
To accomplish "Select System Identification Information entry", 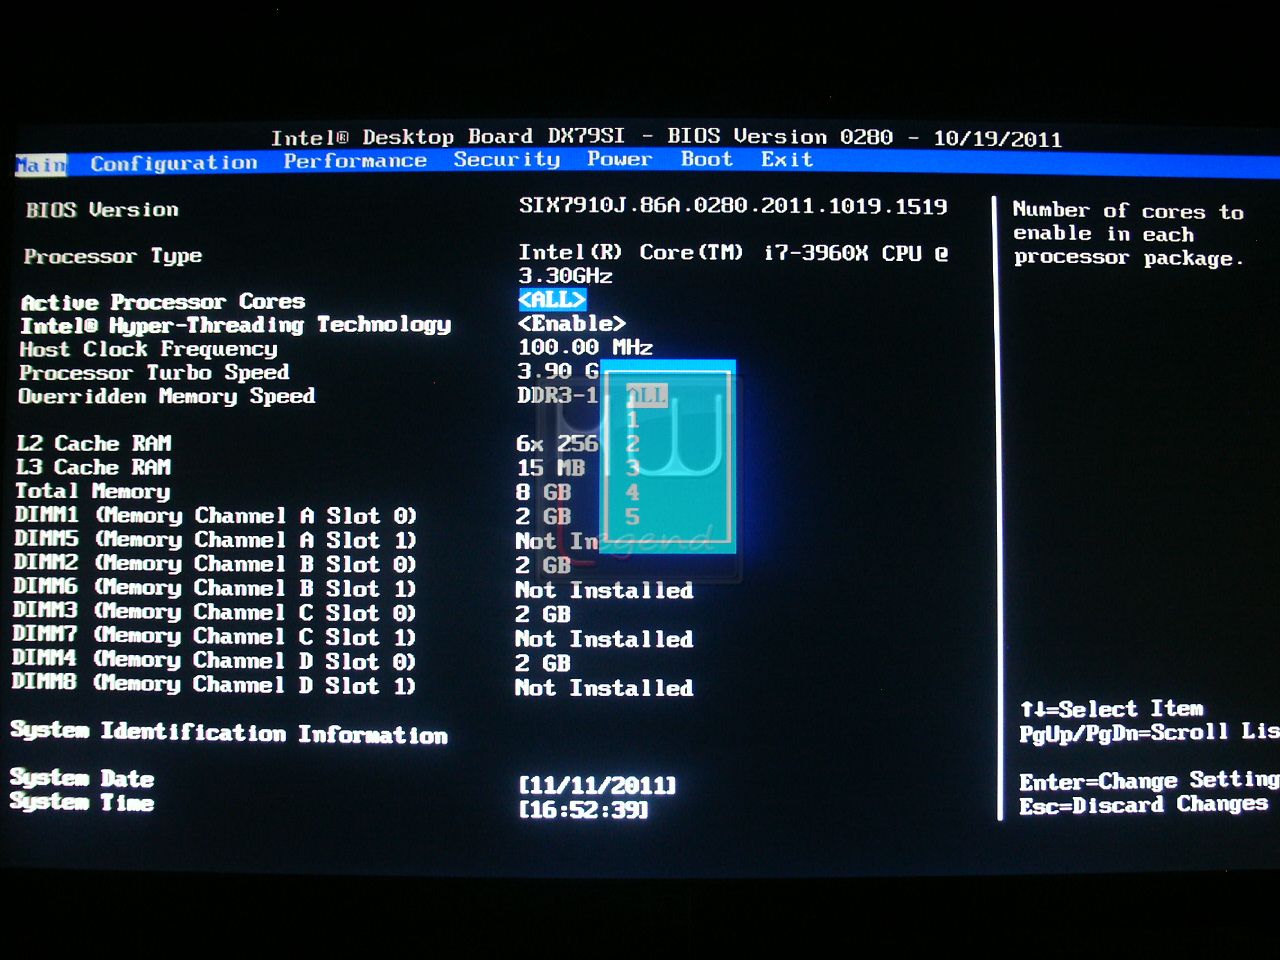I will click(x=229, y=733).
